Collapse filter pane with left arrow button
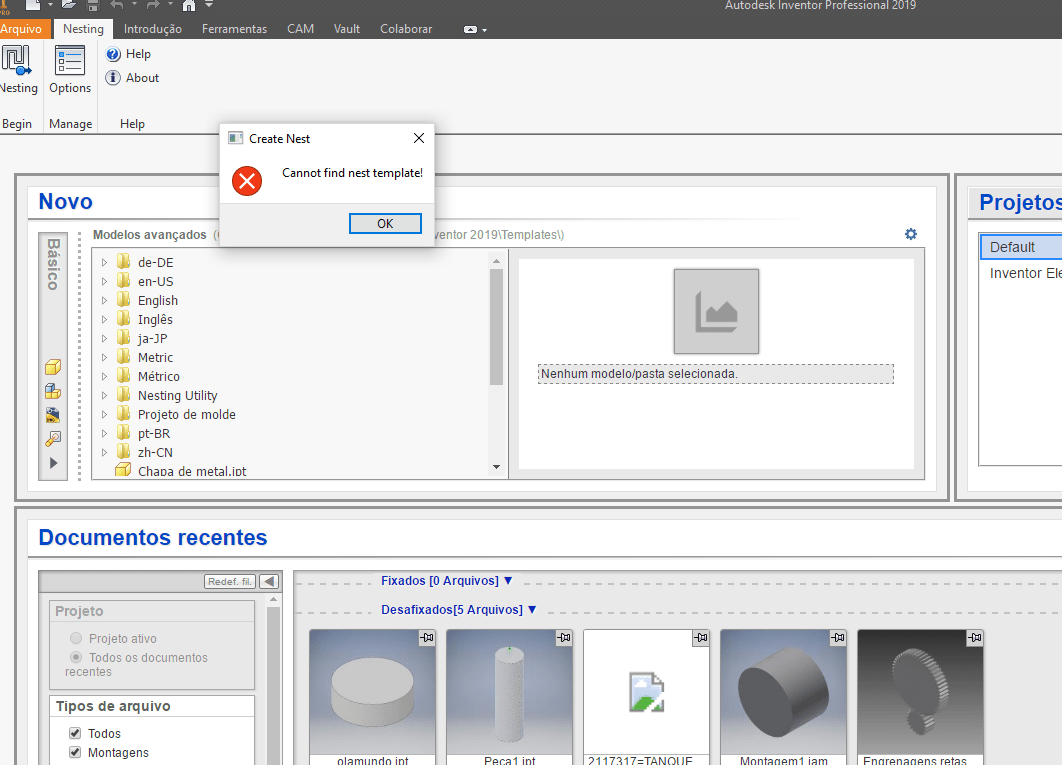Viewport: 1062px width, 765px height. tap(270, 581)
